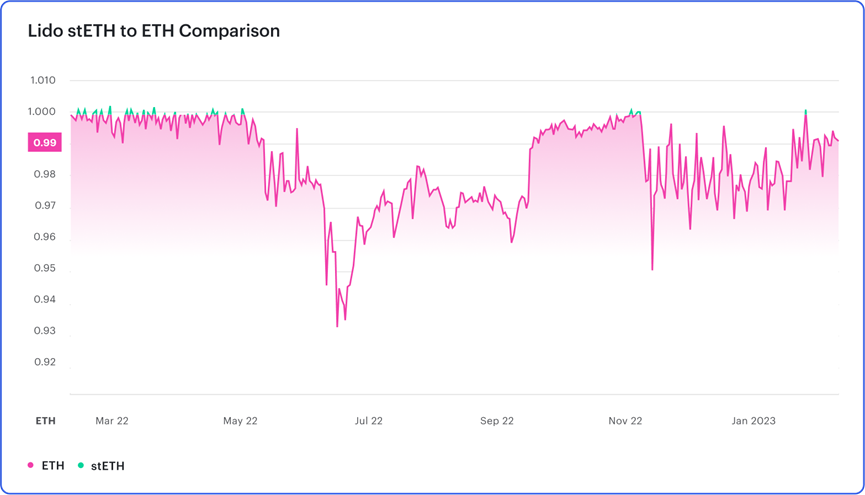Select the Mar 22 x-axis label
865x495 pixels.
pos(112,421)
